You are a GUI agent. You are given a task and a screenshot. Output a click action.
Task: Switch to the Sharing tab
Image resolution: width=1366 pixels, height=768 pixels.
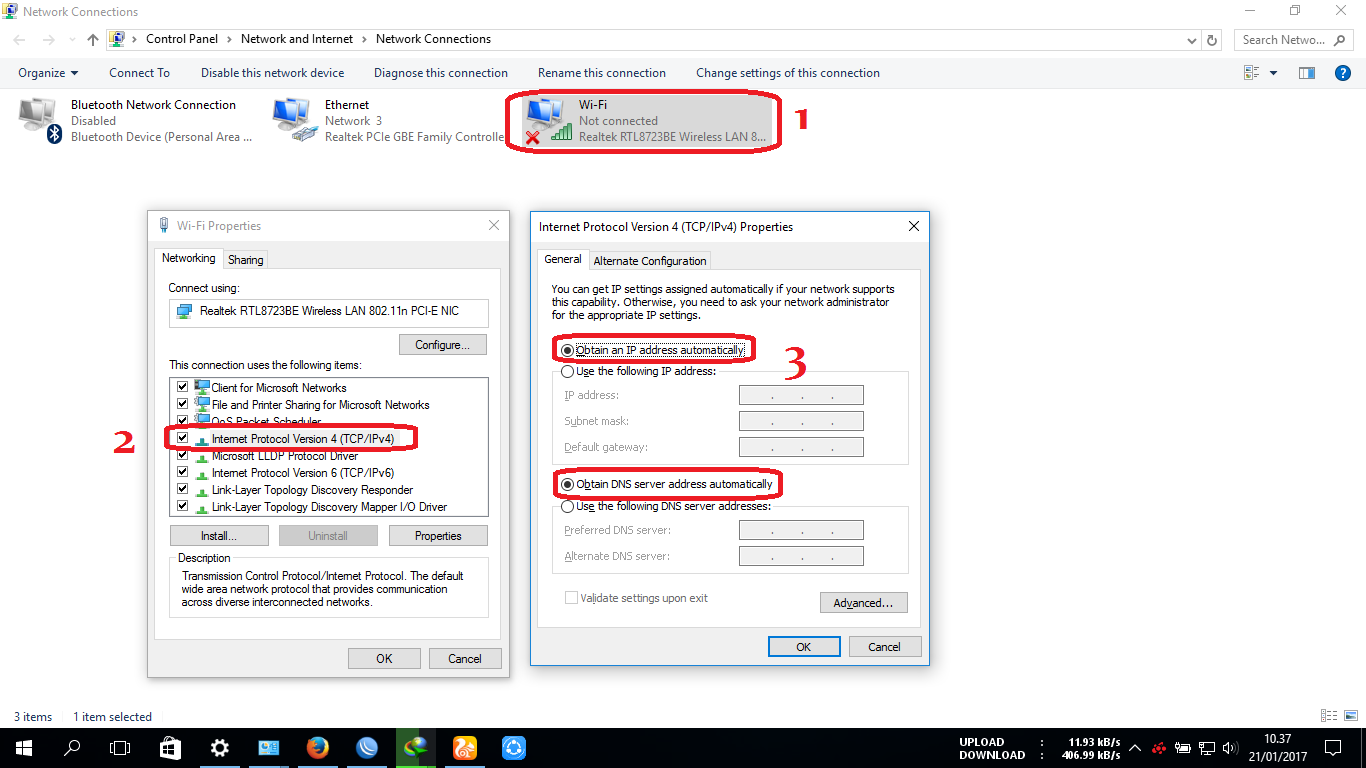[245, 260]
